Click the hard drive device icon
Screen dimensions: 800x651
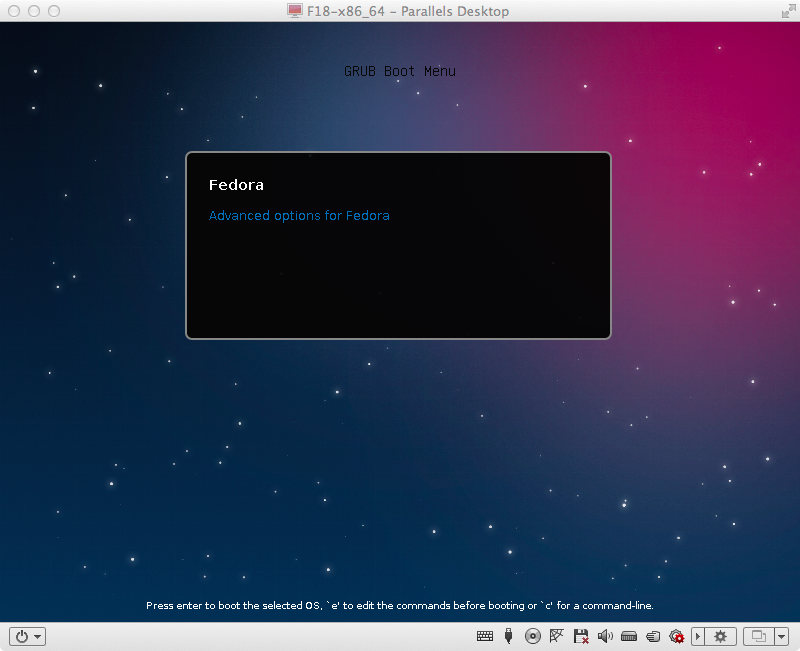tap(629, 636)
